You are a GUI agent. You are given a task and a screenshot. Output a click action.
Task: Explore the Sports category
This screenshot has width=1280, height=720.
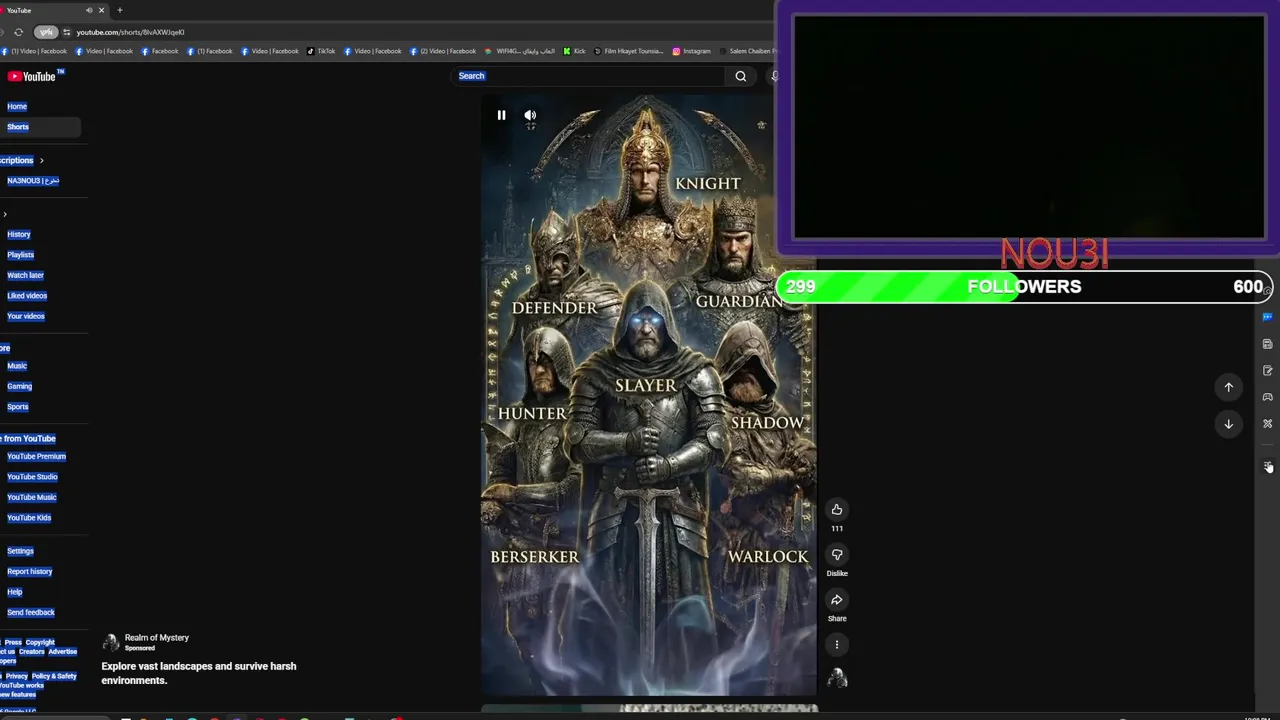18,407
